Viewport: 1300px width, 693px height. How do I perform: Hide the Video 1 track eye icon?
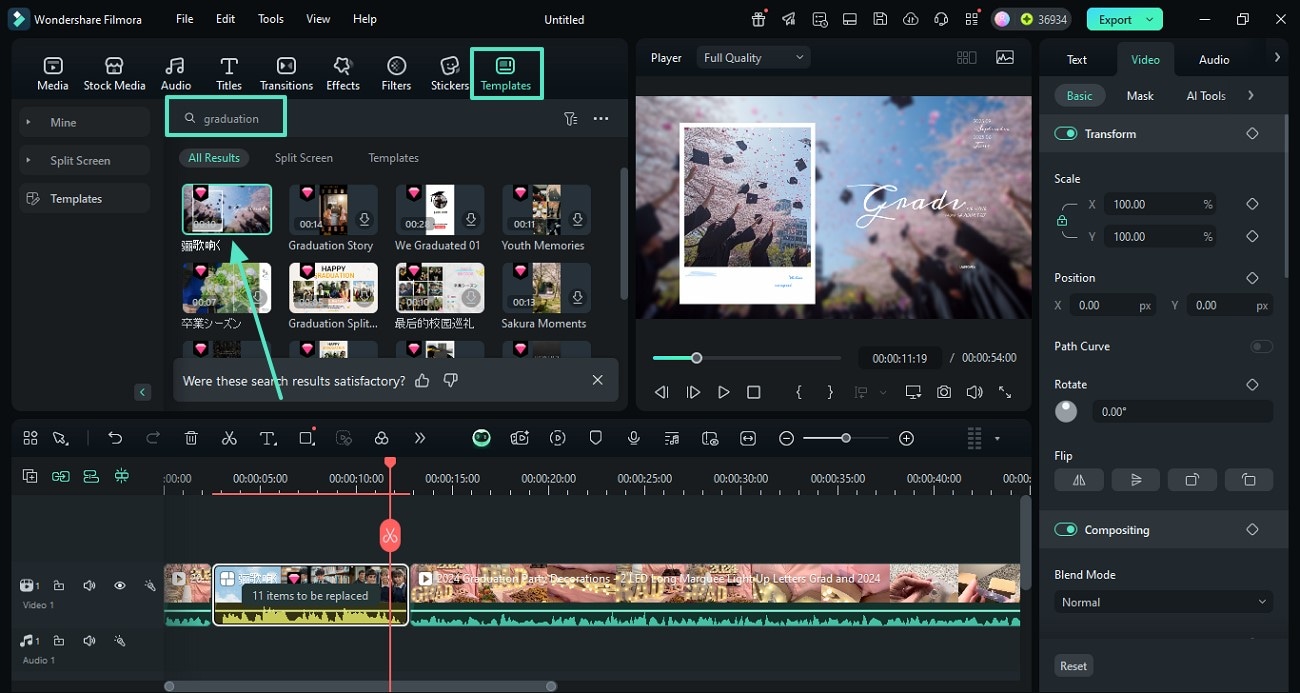(x=119, y=586)
